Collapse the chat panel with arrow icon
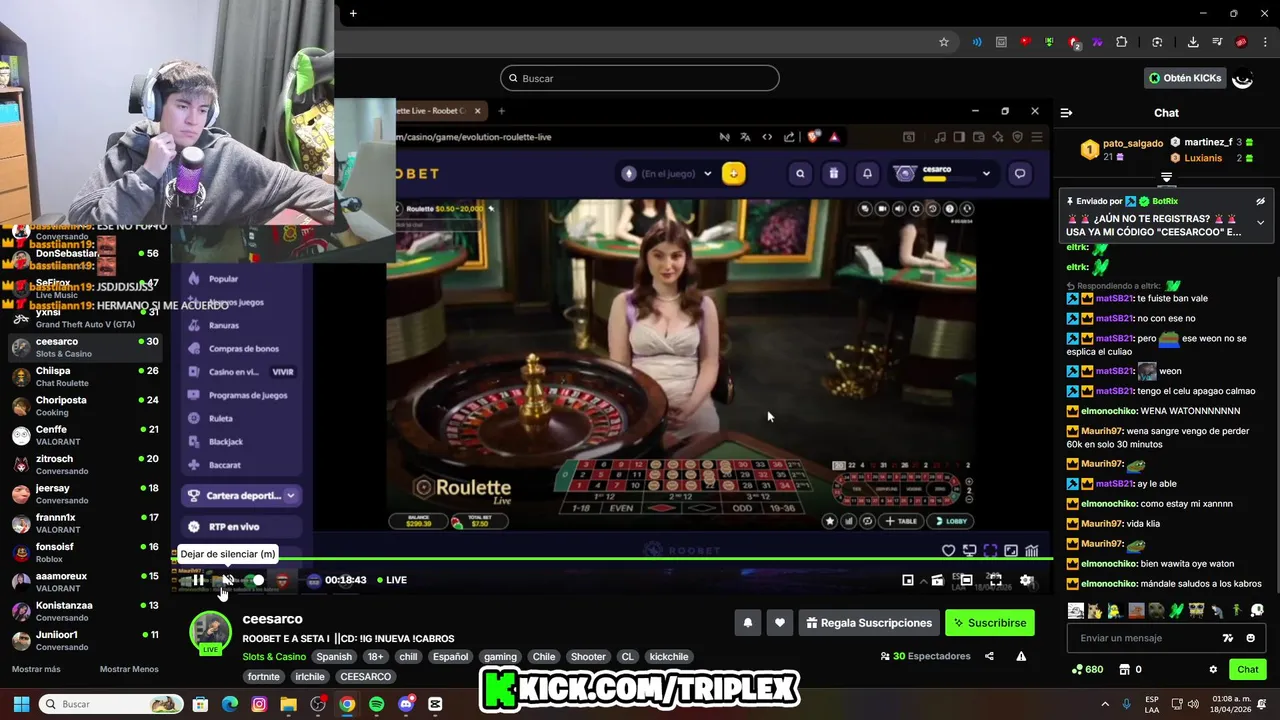1280x720 pixels. click(1066, 113)
